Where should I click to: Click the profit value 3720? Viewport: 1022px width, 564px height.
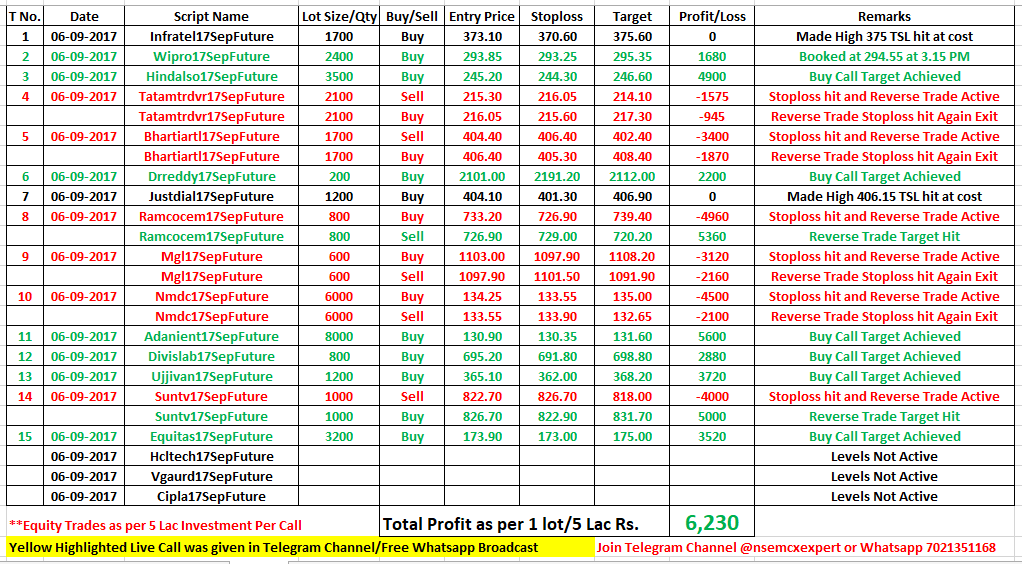712,376
